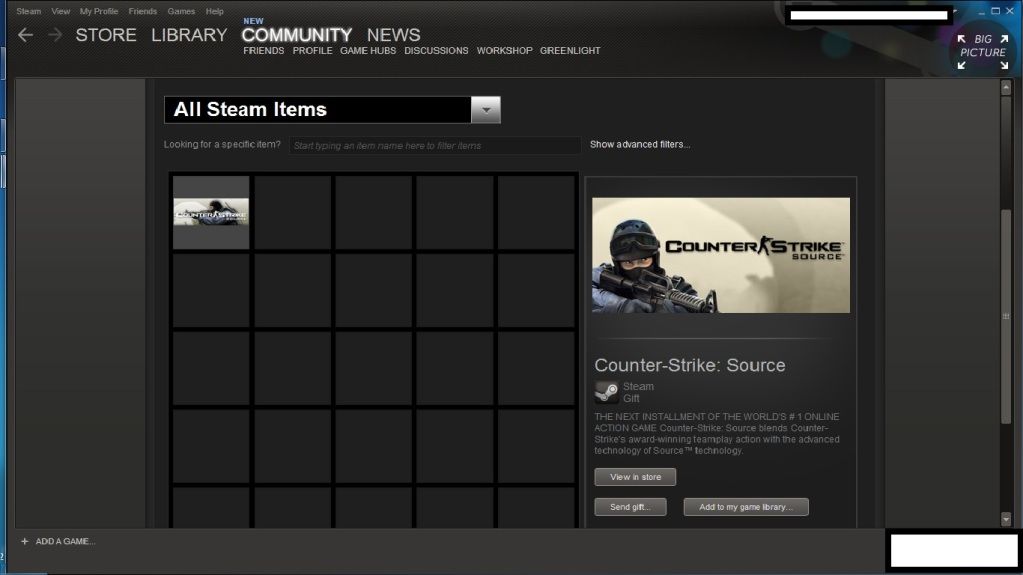
Task: Click the Counter-Strike: Source title text
Action: click(x=690, y=365)
